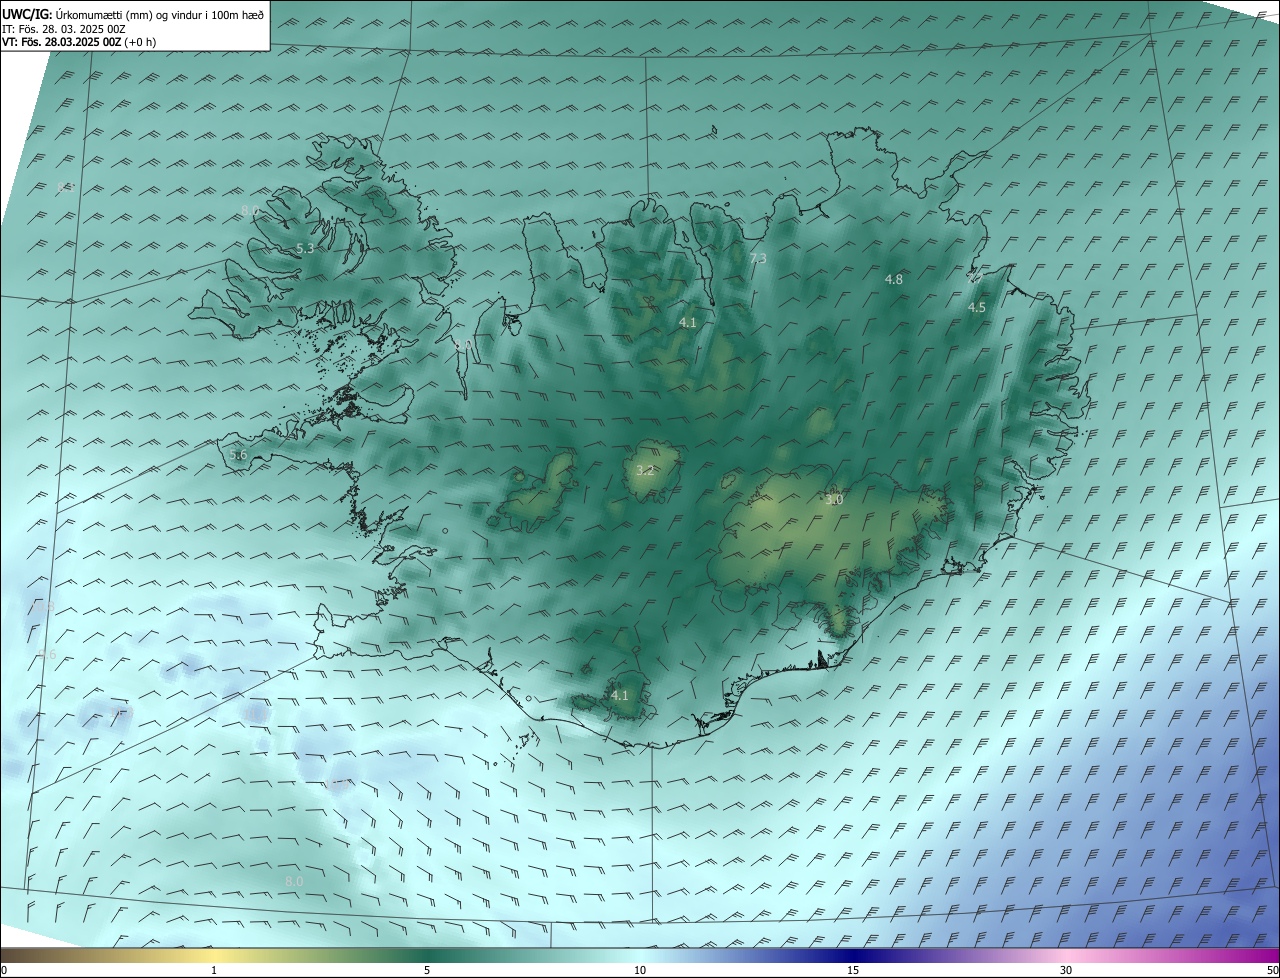Image resolution: width=1280 pixels, height=978 pixels.
Task: Click the colorbar tick label 15
Action: click(x=853, y=970)
